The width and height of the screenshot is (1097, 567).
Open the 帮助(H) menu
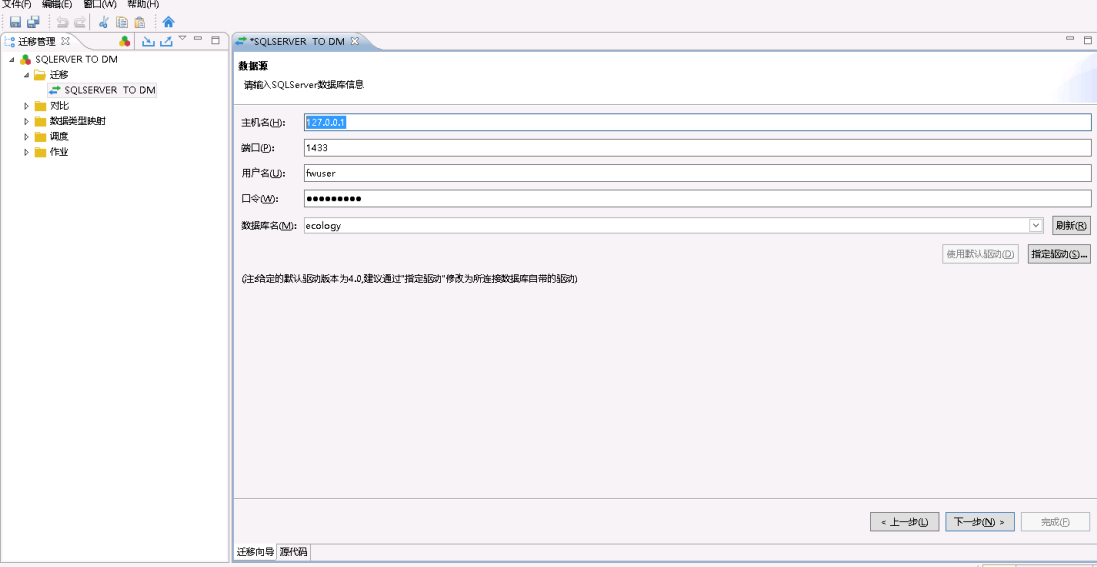point(143,4)
